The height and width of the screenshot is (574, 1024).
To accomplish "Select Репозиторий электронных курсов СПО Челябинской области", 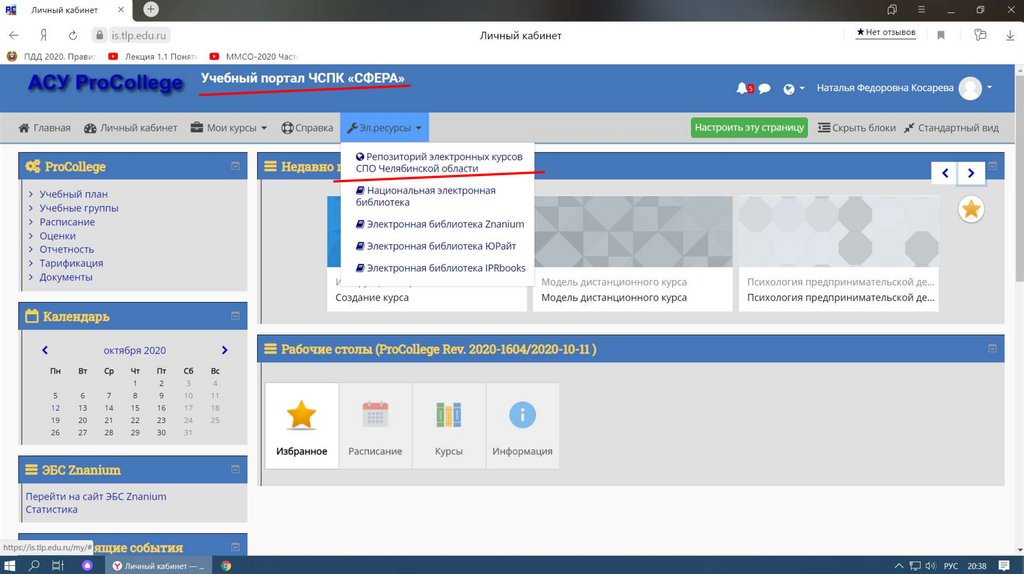I will pyautogui.click(x=438, y=163).
